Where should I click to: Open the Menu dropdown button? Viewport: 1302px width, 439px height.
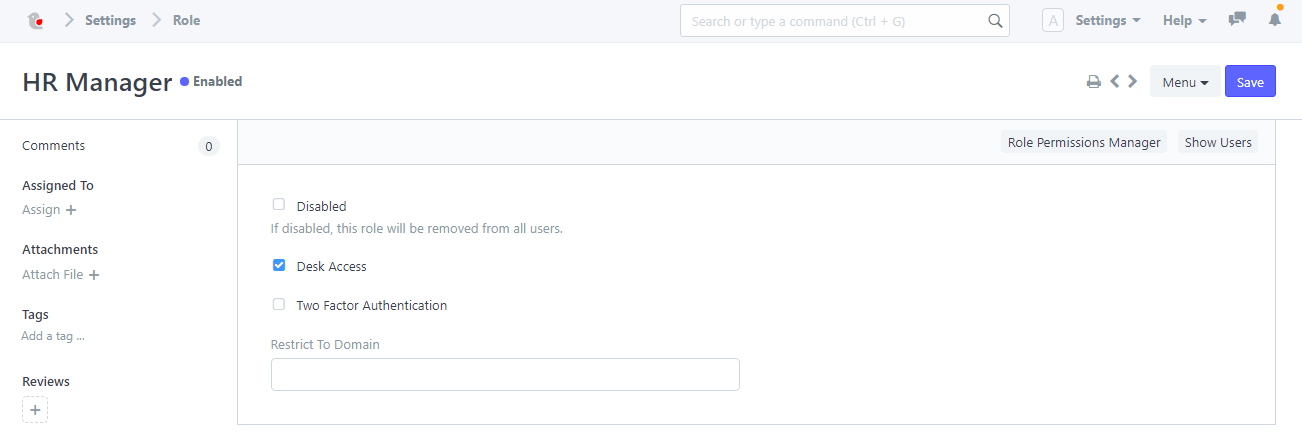coord(1185,82)
